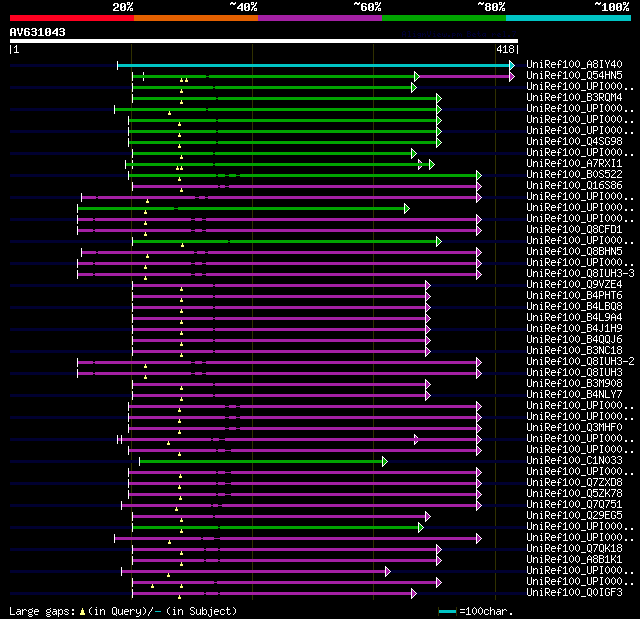Click the cyan 100char scale bar in legend
Image resolution: width=640 pixels, height=619 pixels.
pyautogui.click(x=447, y=611)
